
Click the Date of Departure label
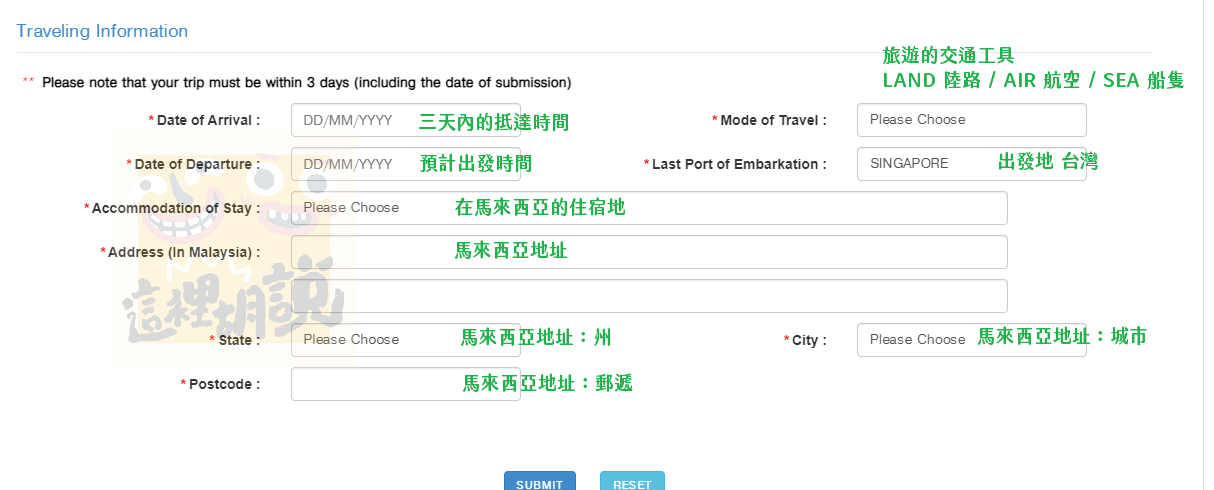pyautogui.click(x=197, y=164)
